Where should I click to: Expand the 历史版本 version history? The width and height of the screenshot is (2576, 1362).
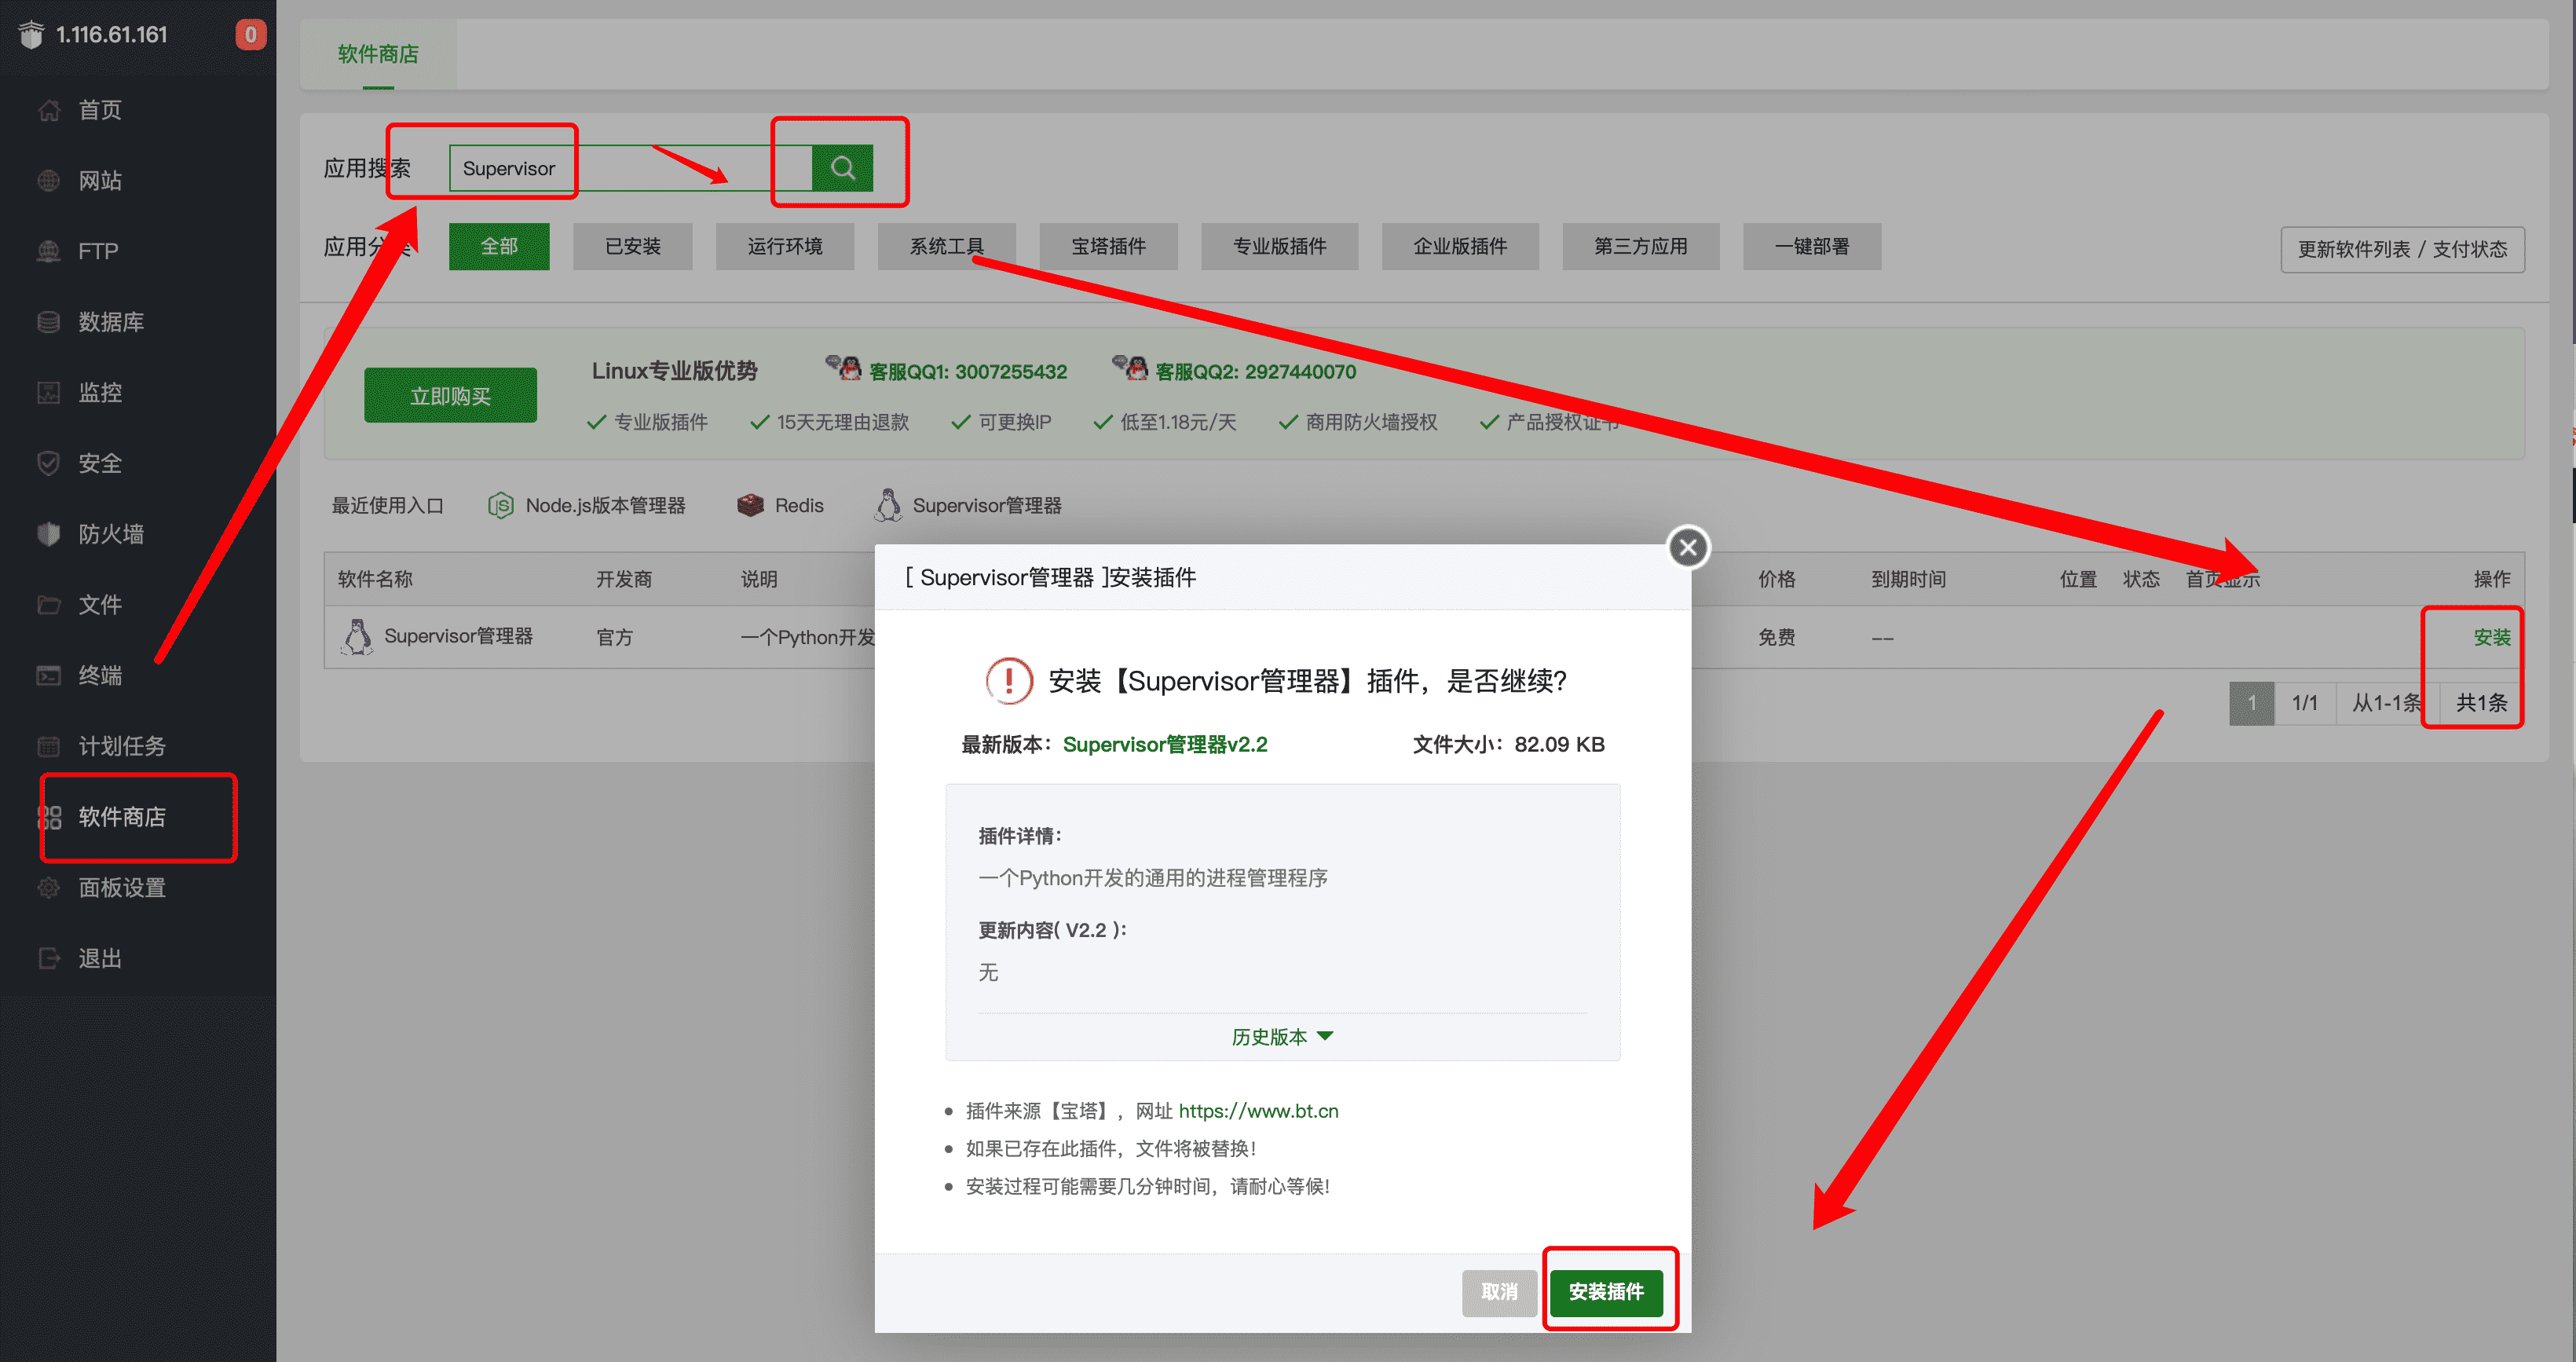1282,1037
